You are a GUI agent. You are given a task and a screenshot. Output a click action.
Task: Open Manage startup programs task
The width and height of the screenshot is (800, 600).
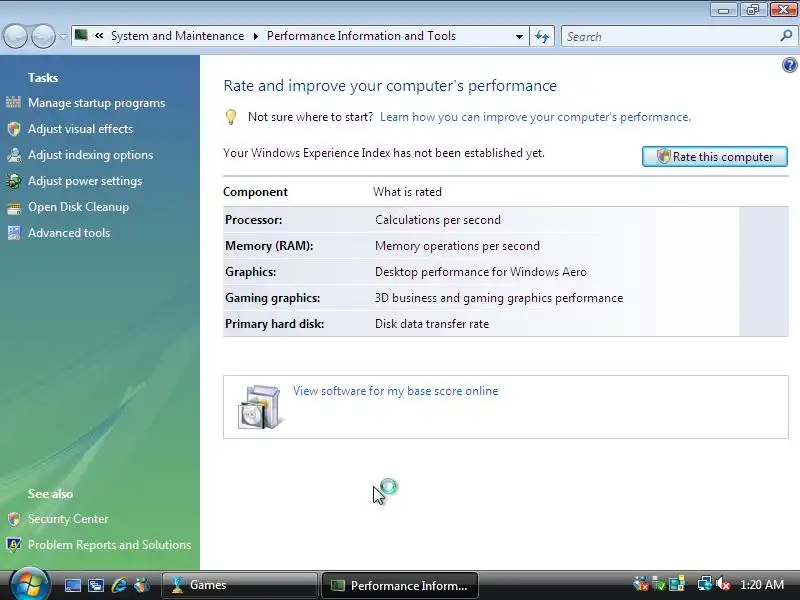click(96, 103)
